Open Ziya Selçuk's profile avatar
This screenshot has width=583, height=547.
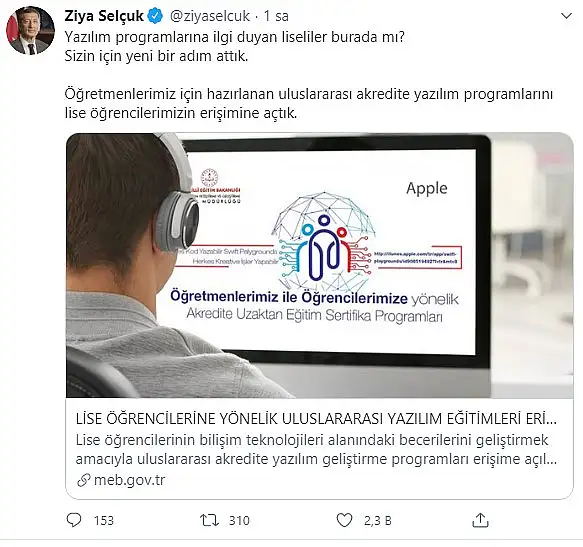[30, 30]
